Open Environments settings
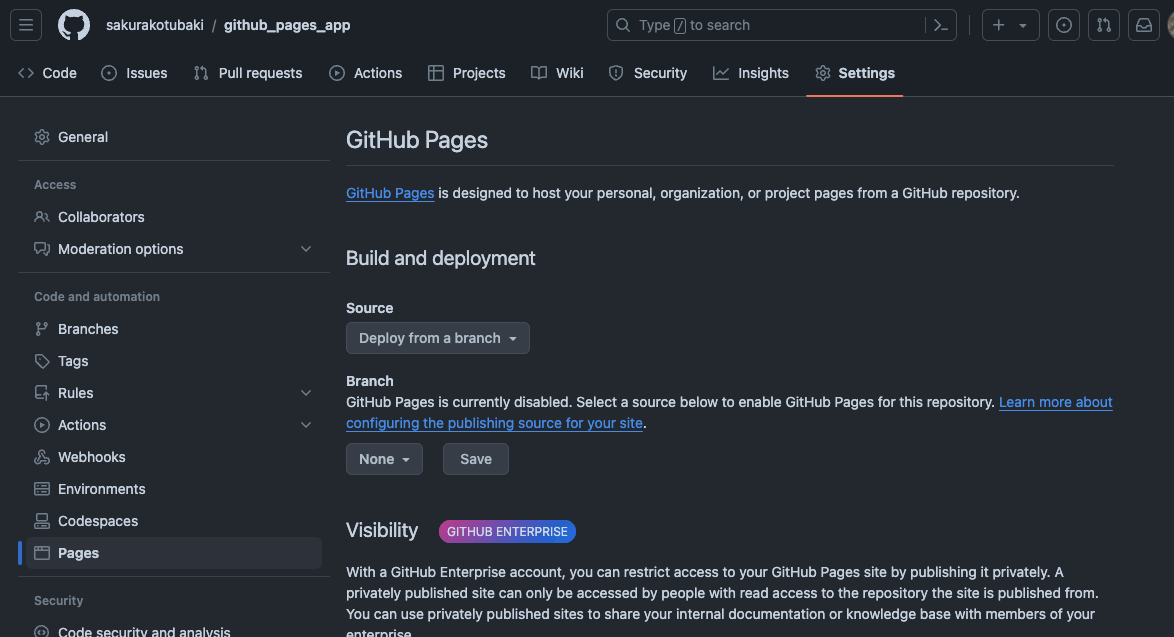1174x637 pixels. point(174,489)
